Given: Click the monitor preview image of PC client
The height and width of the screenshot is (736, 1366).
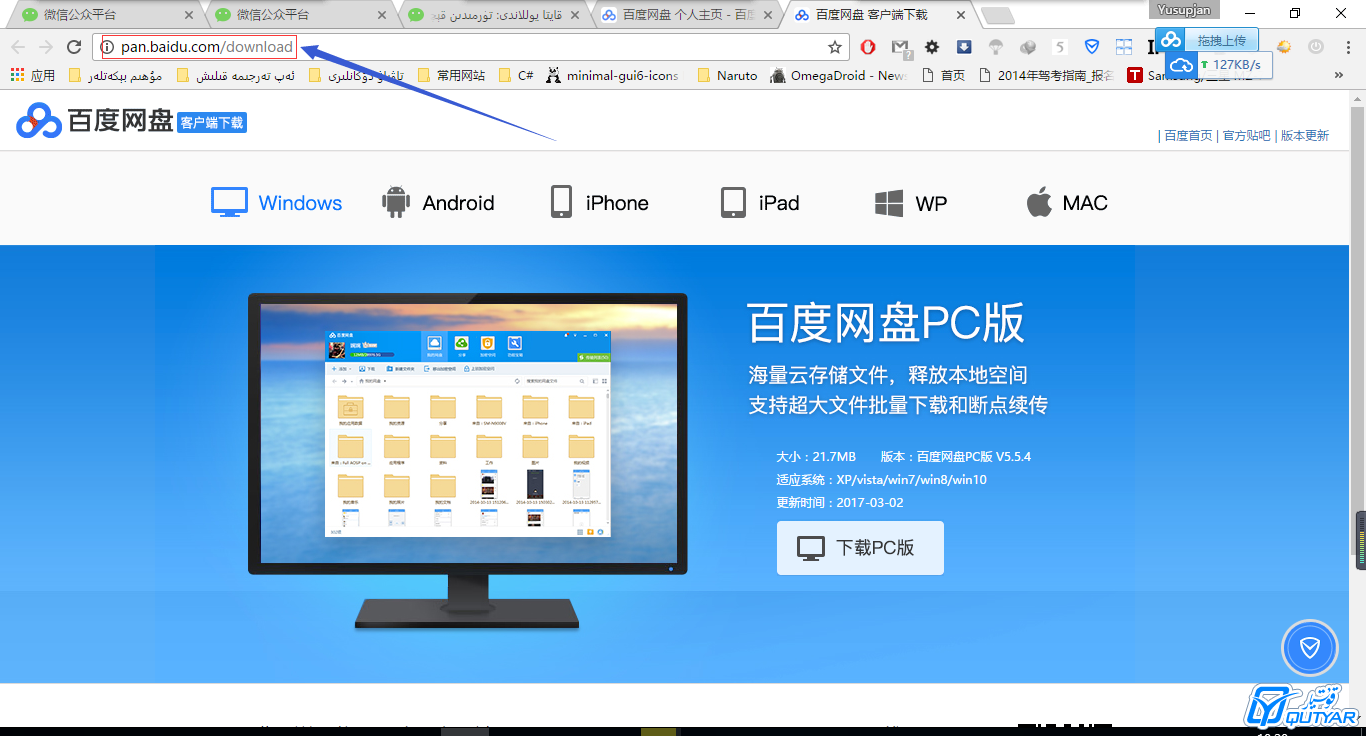Looking at the screenshot, I should point(468,460).
